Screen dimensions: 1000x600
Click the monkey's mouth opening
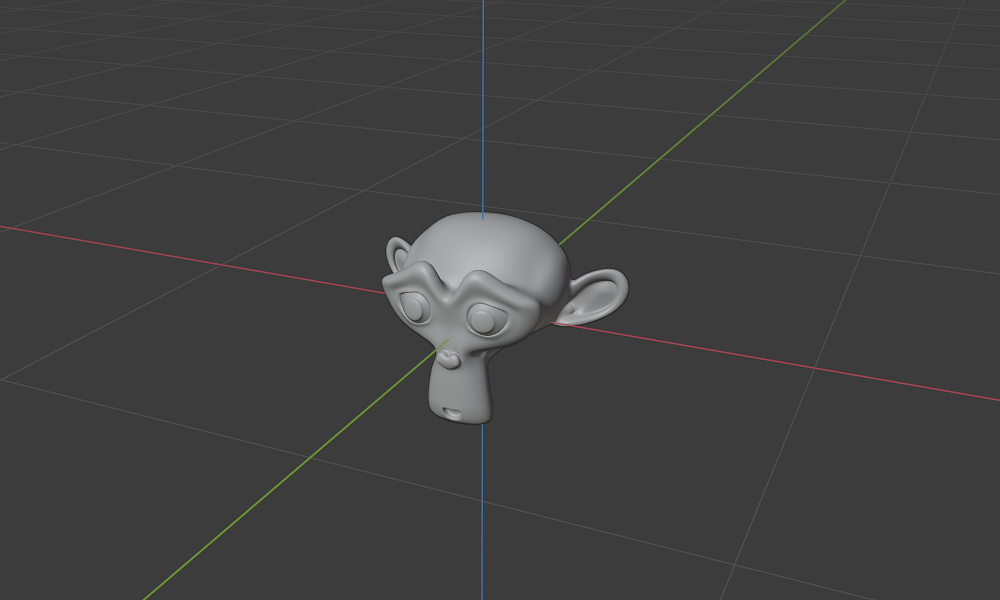pos(452,412)
